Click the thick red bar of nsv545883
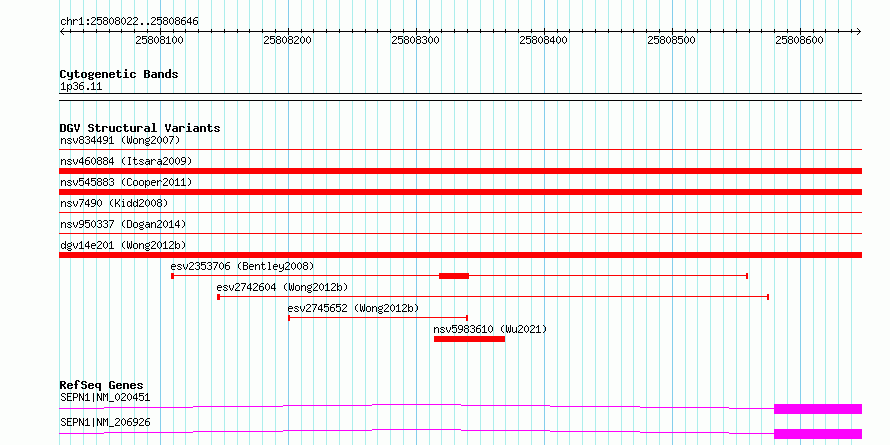 click(460, 192)
